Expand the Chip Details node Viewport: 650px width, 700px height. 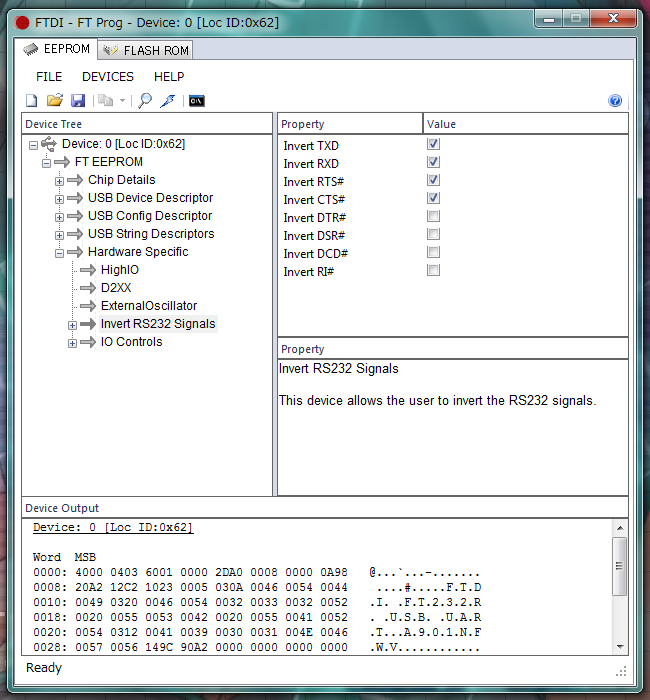59,181
